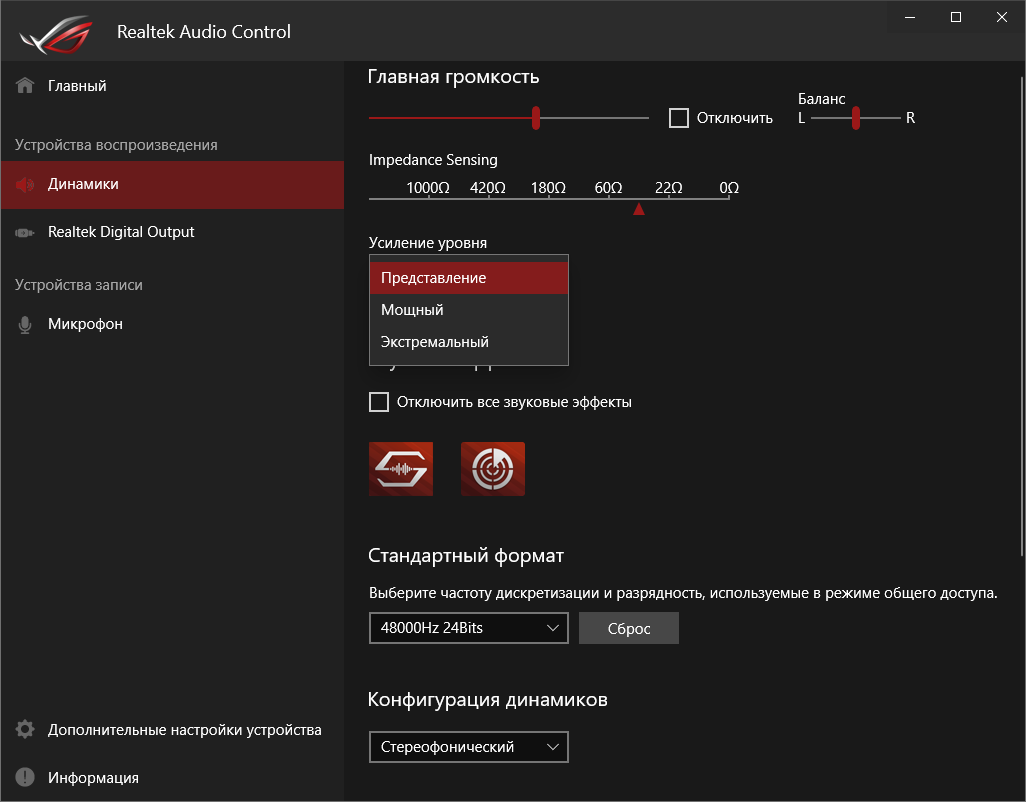Click the Realtek Digital Output connector icon
The height and width of the screenshot is (802, 1026).
[x=25, y=232]
